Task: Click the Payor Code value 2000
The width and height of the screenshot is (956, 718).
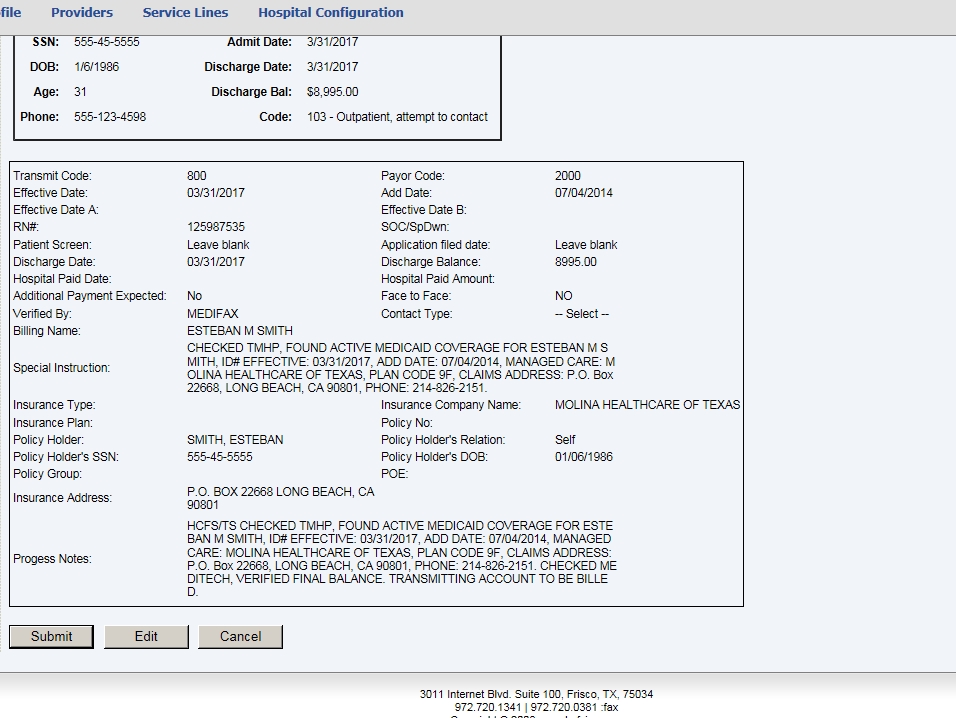Action: click(567, 176)
